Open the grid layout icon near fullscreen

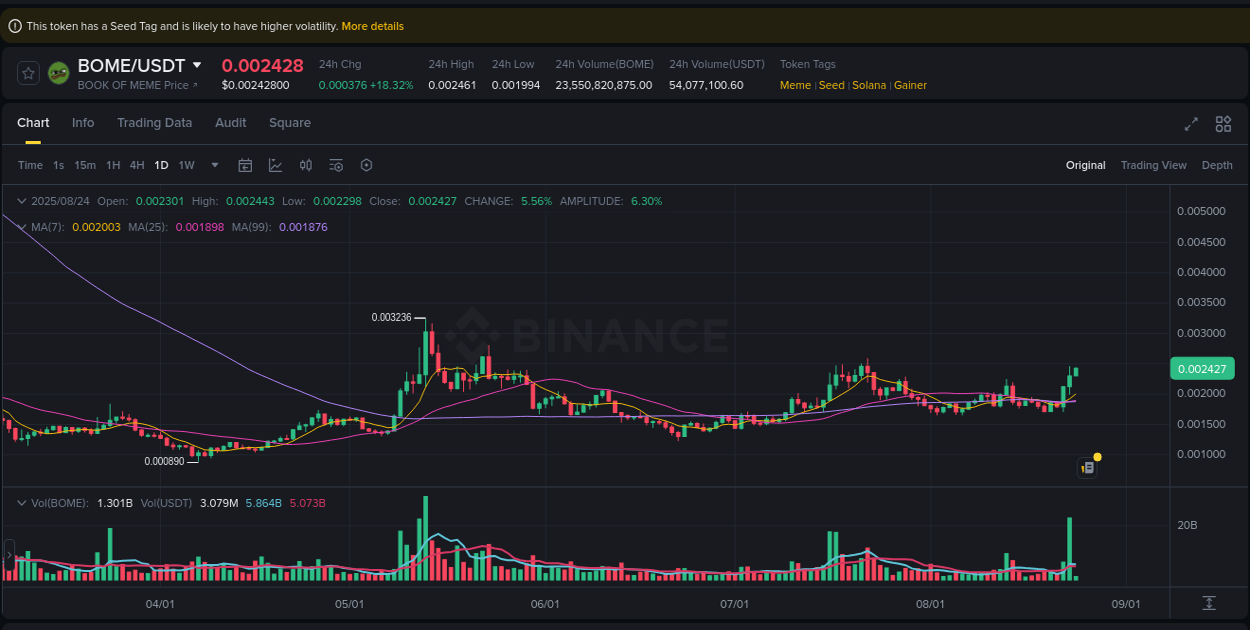pos(1223,124)
